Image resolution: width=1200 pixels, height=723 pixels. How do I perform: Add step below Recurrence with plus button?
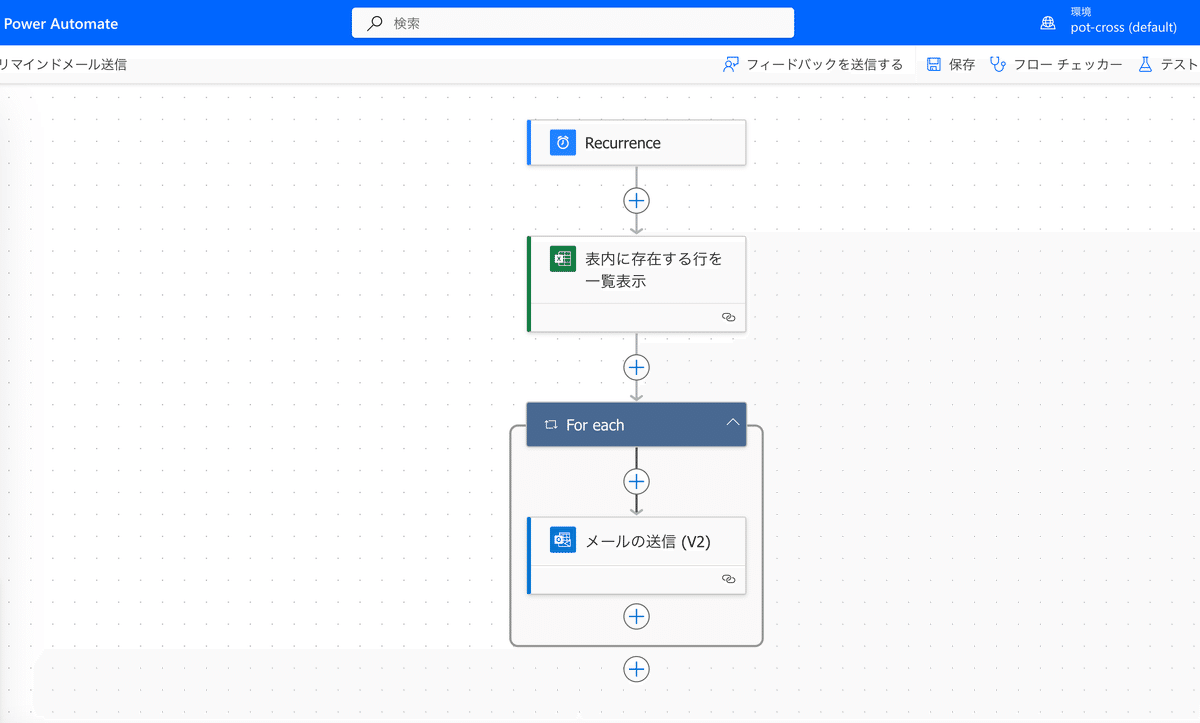point(636,200)
